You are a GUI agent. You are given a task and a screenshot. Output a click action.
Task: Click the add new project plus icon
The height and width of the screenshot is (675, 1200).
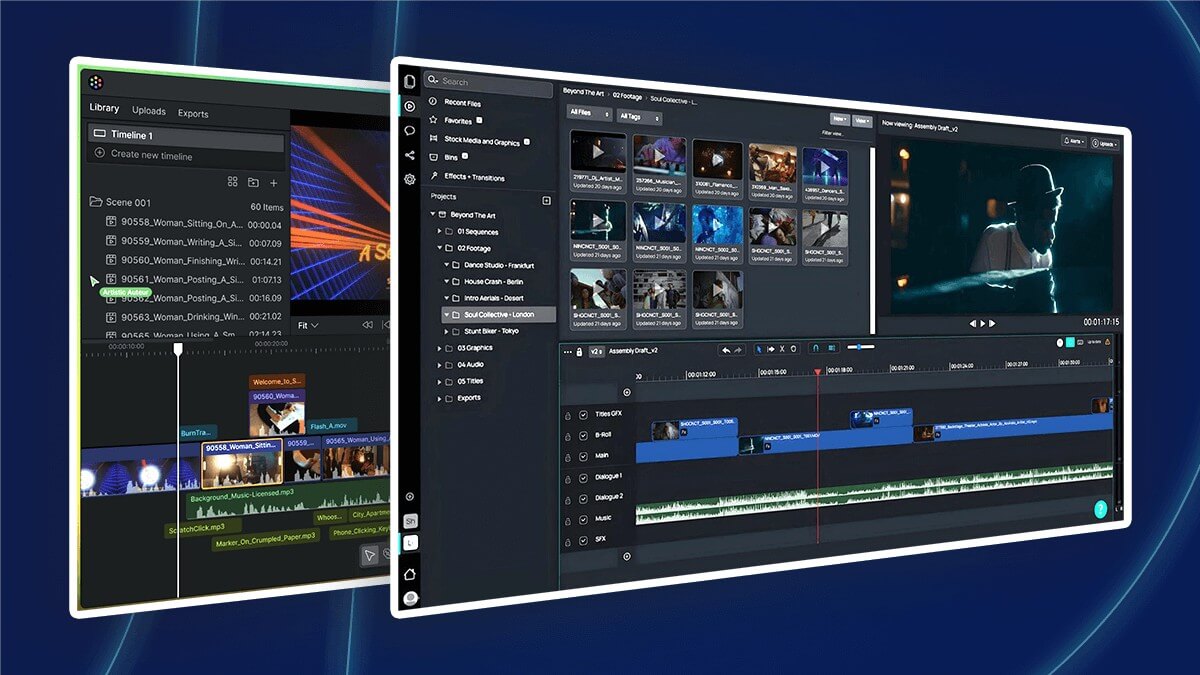coord(546,200)
